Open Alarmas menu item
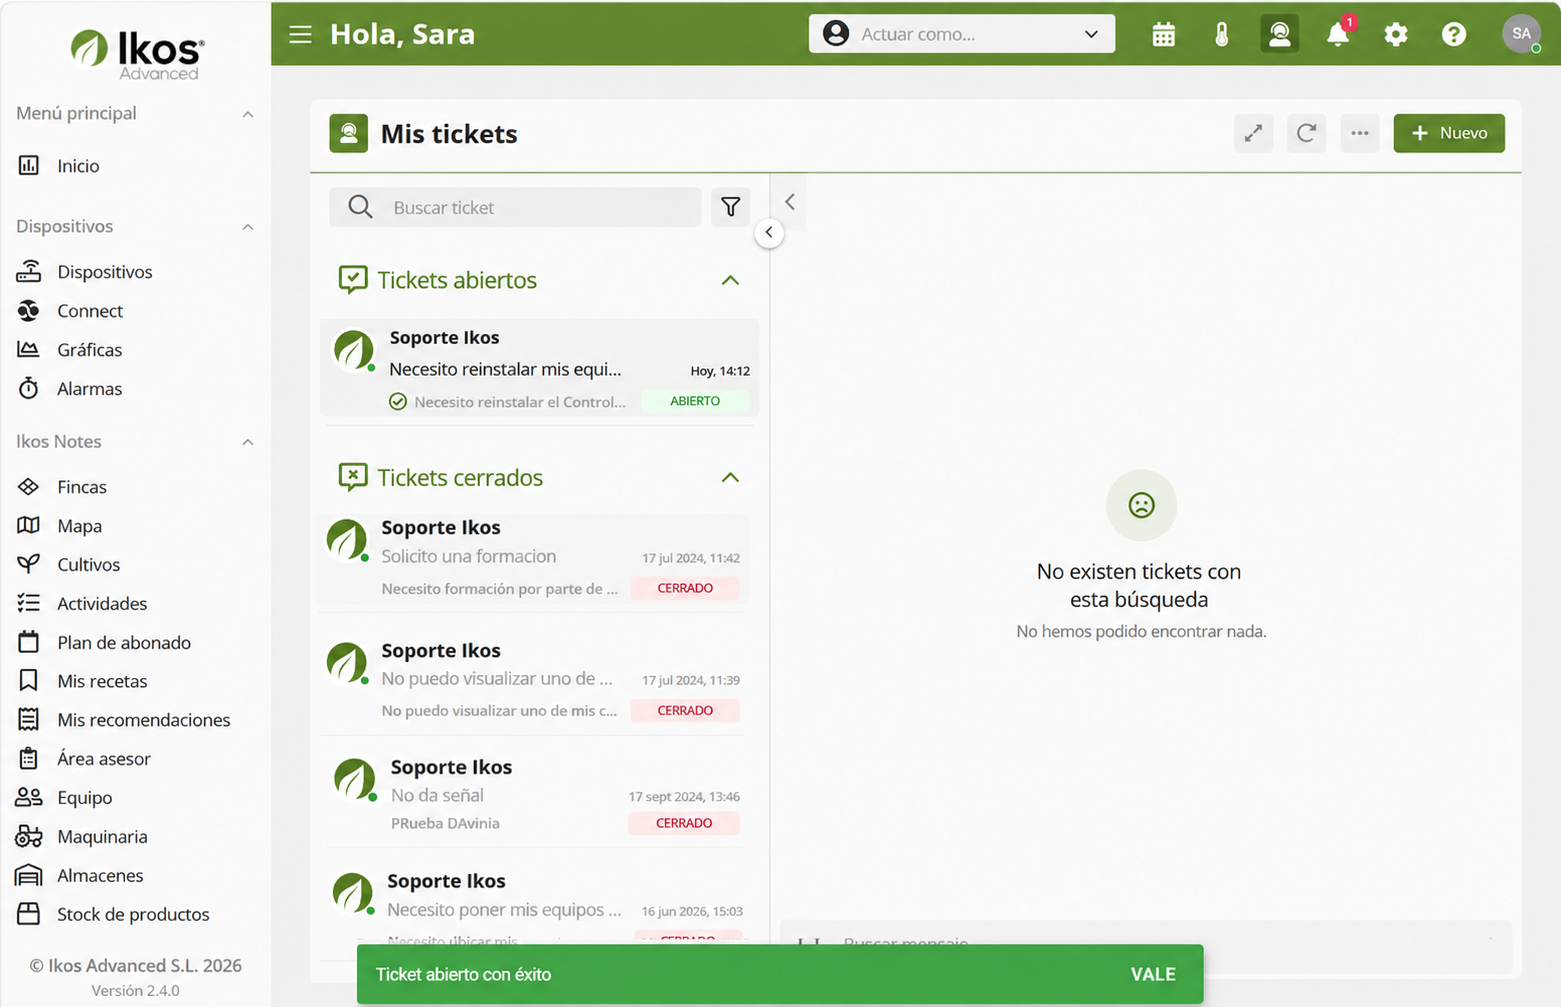 89,389
